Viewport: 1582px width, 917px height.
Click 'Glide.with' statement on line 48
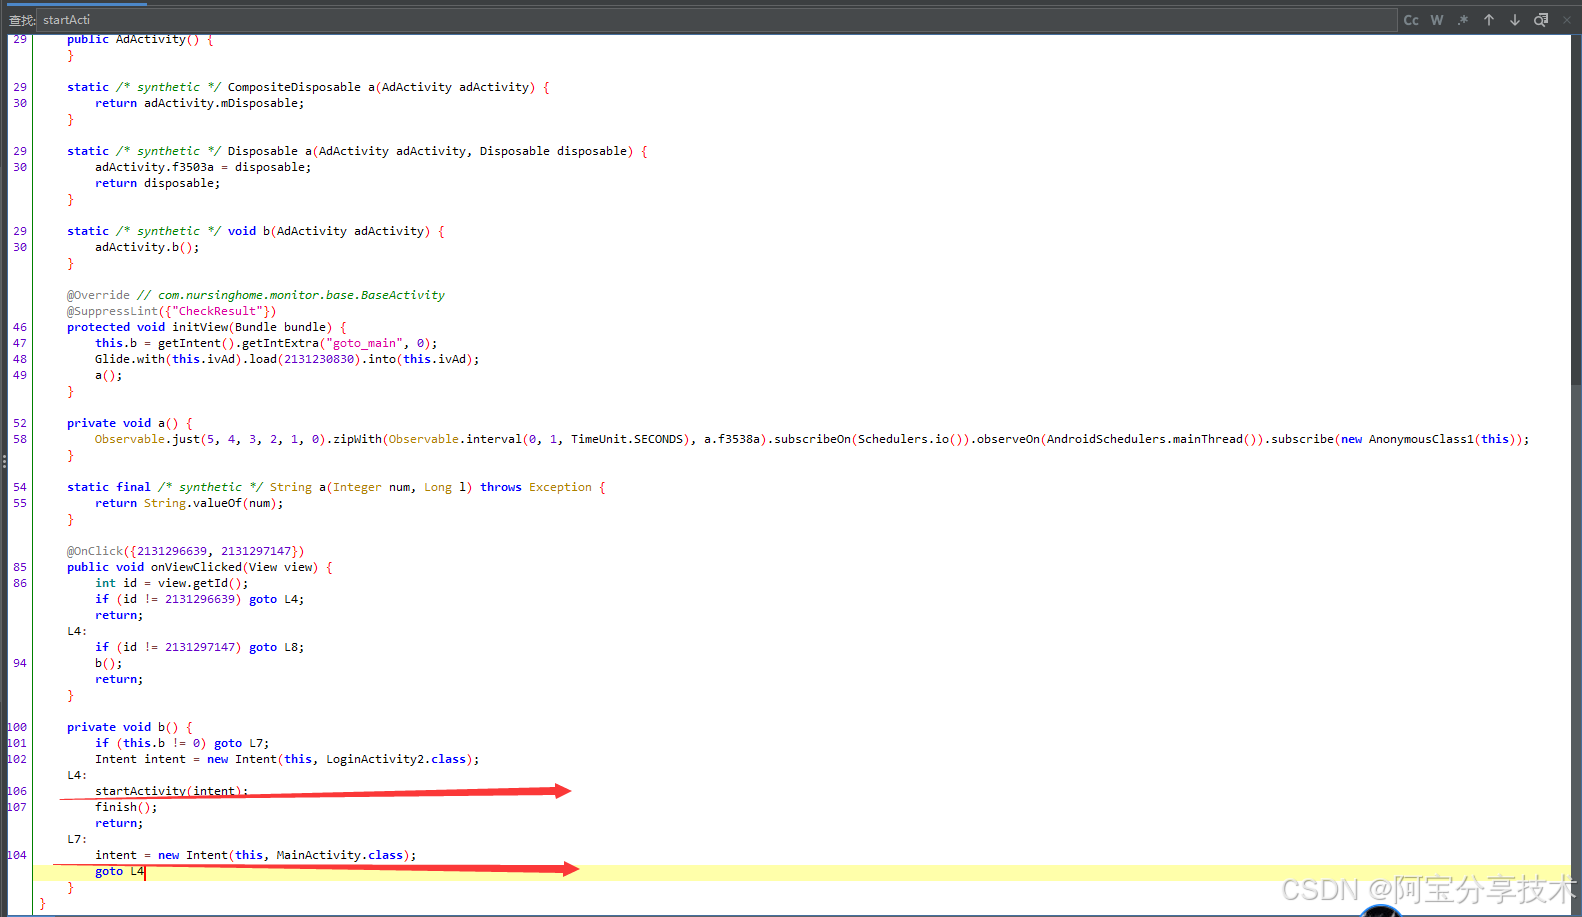(130, 359)
